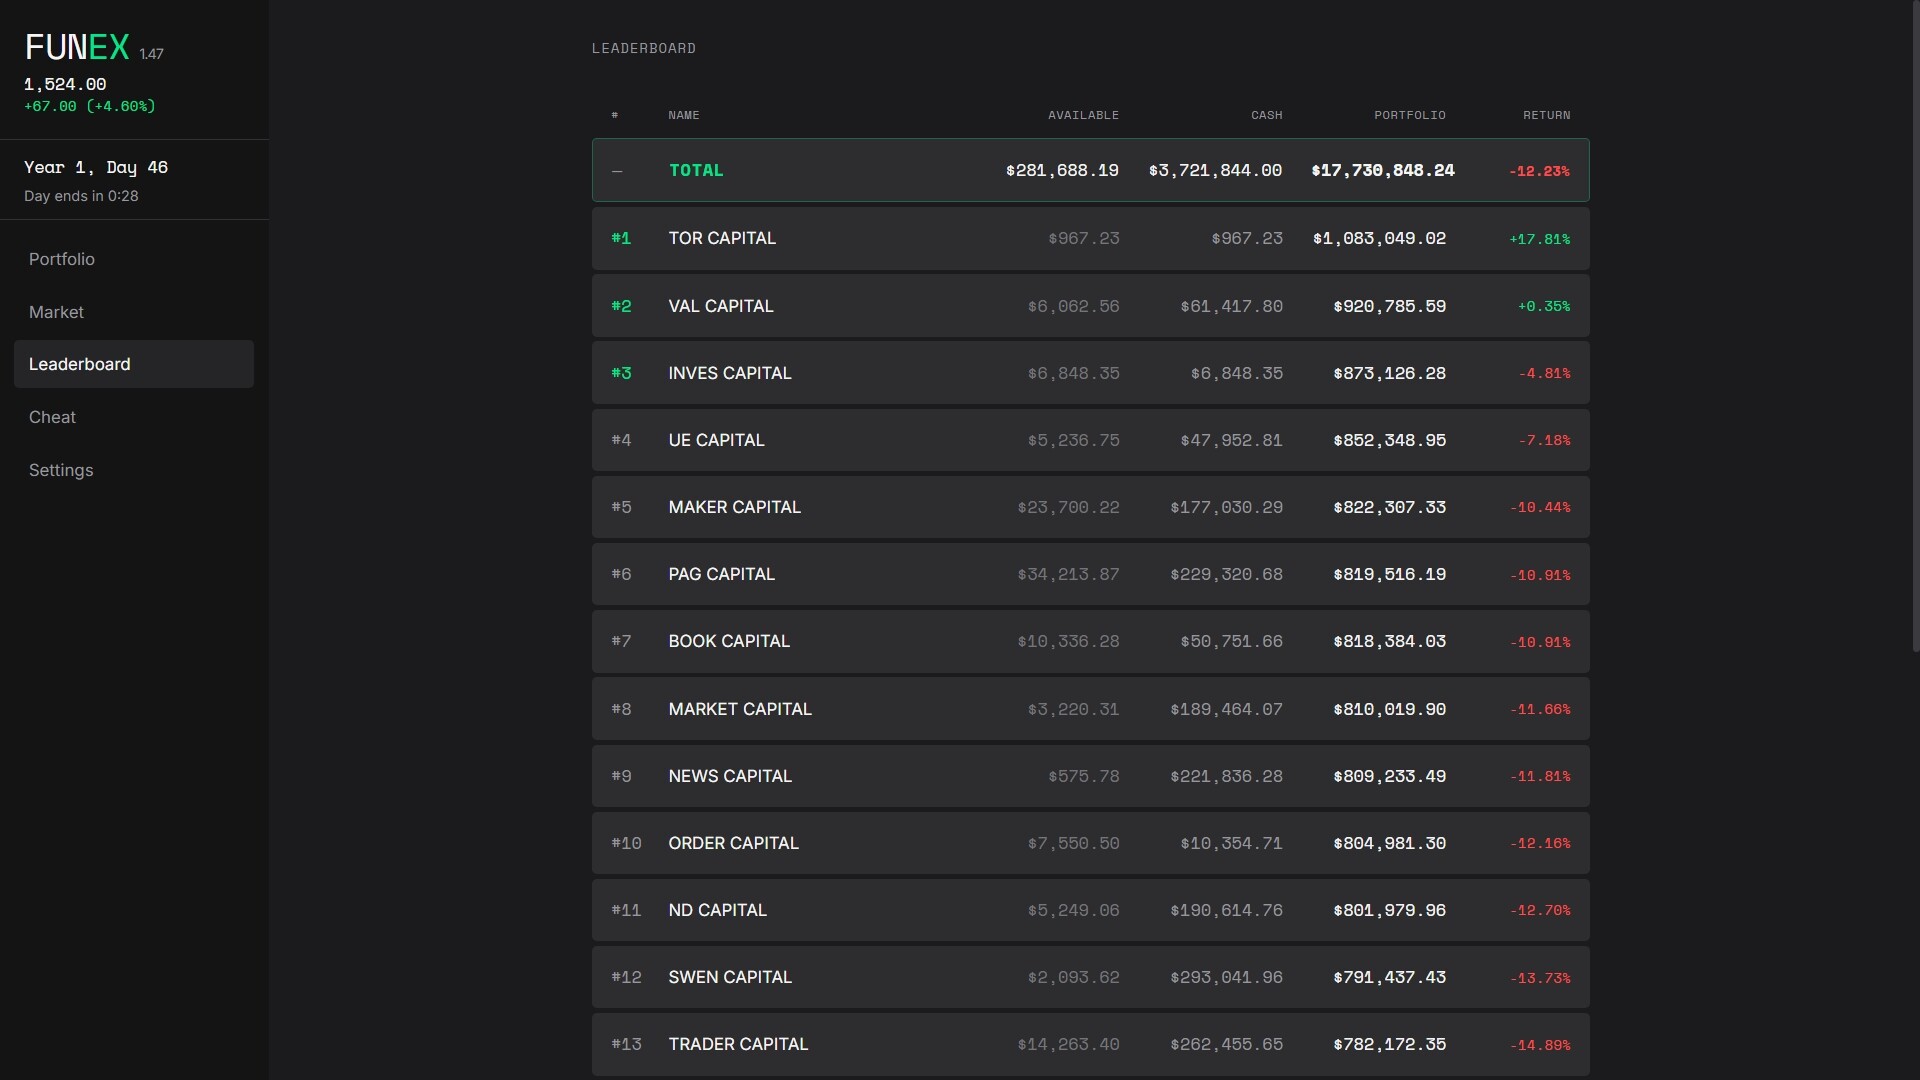Select MAKER CAPITAL row name
1920x1080 pixels.
coord(735,507)
